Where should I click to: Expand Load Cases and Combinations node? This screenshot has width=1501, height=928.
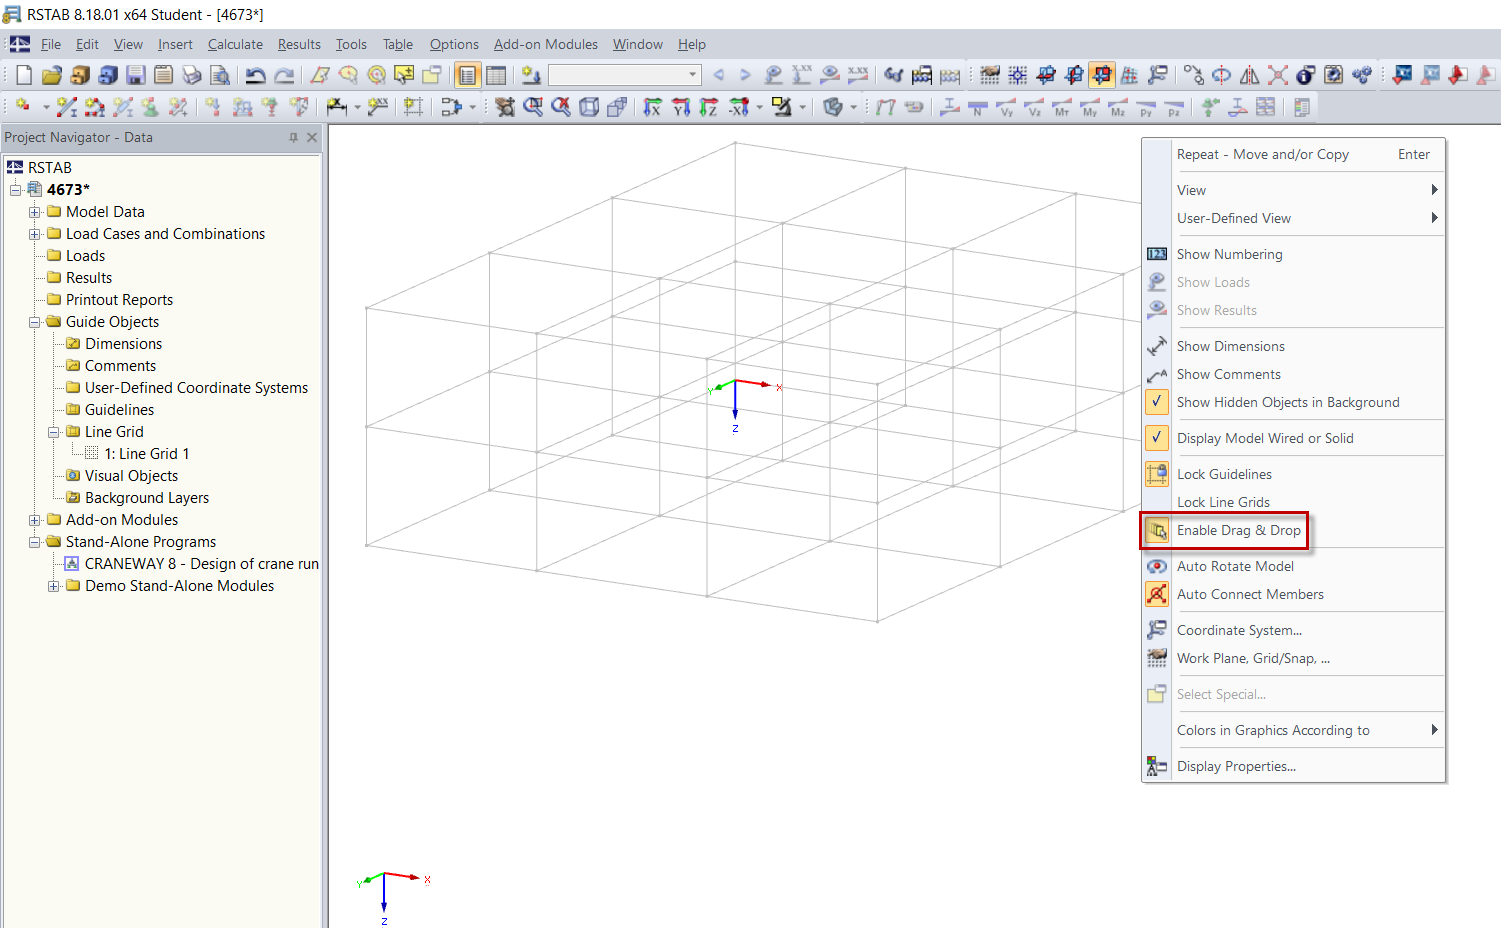[35, 234]
